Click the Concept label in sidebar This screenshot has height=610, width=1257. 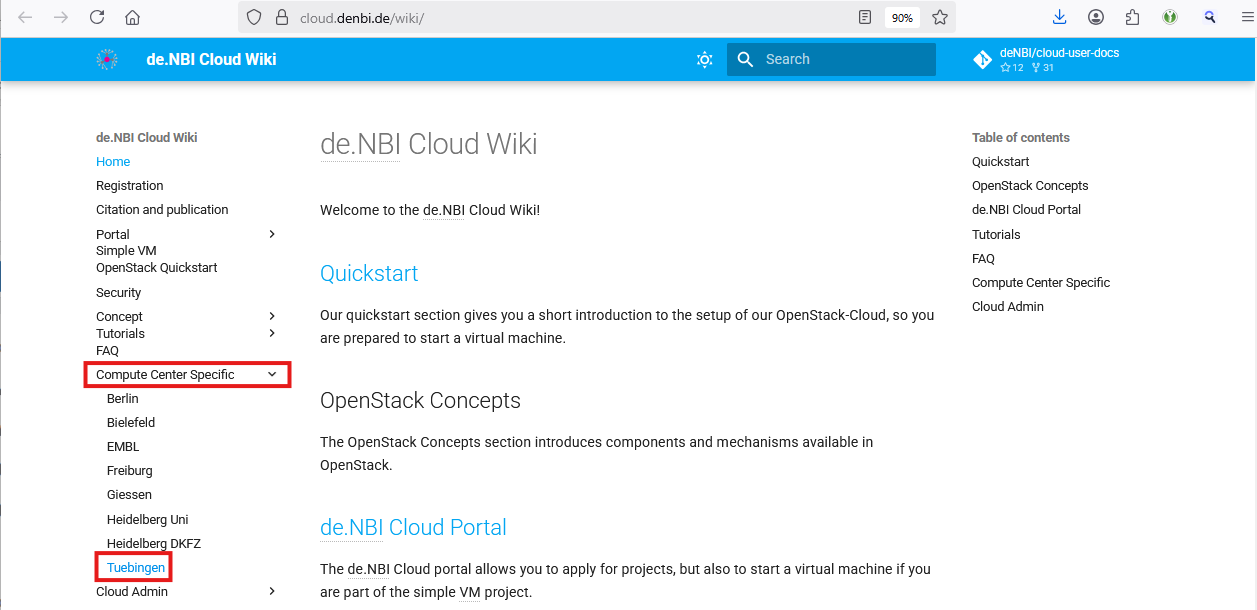click(119, 317)
